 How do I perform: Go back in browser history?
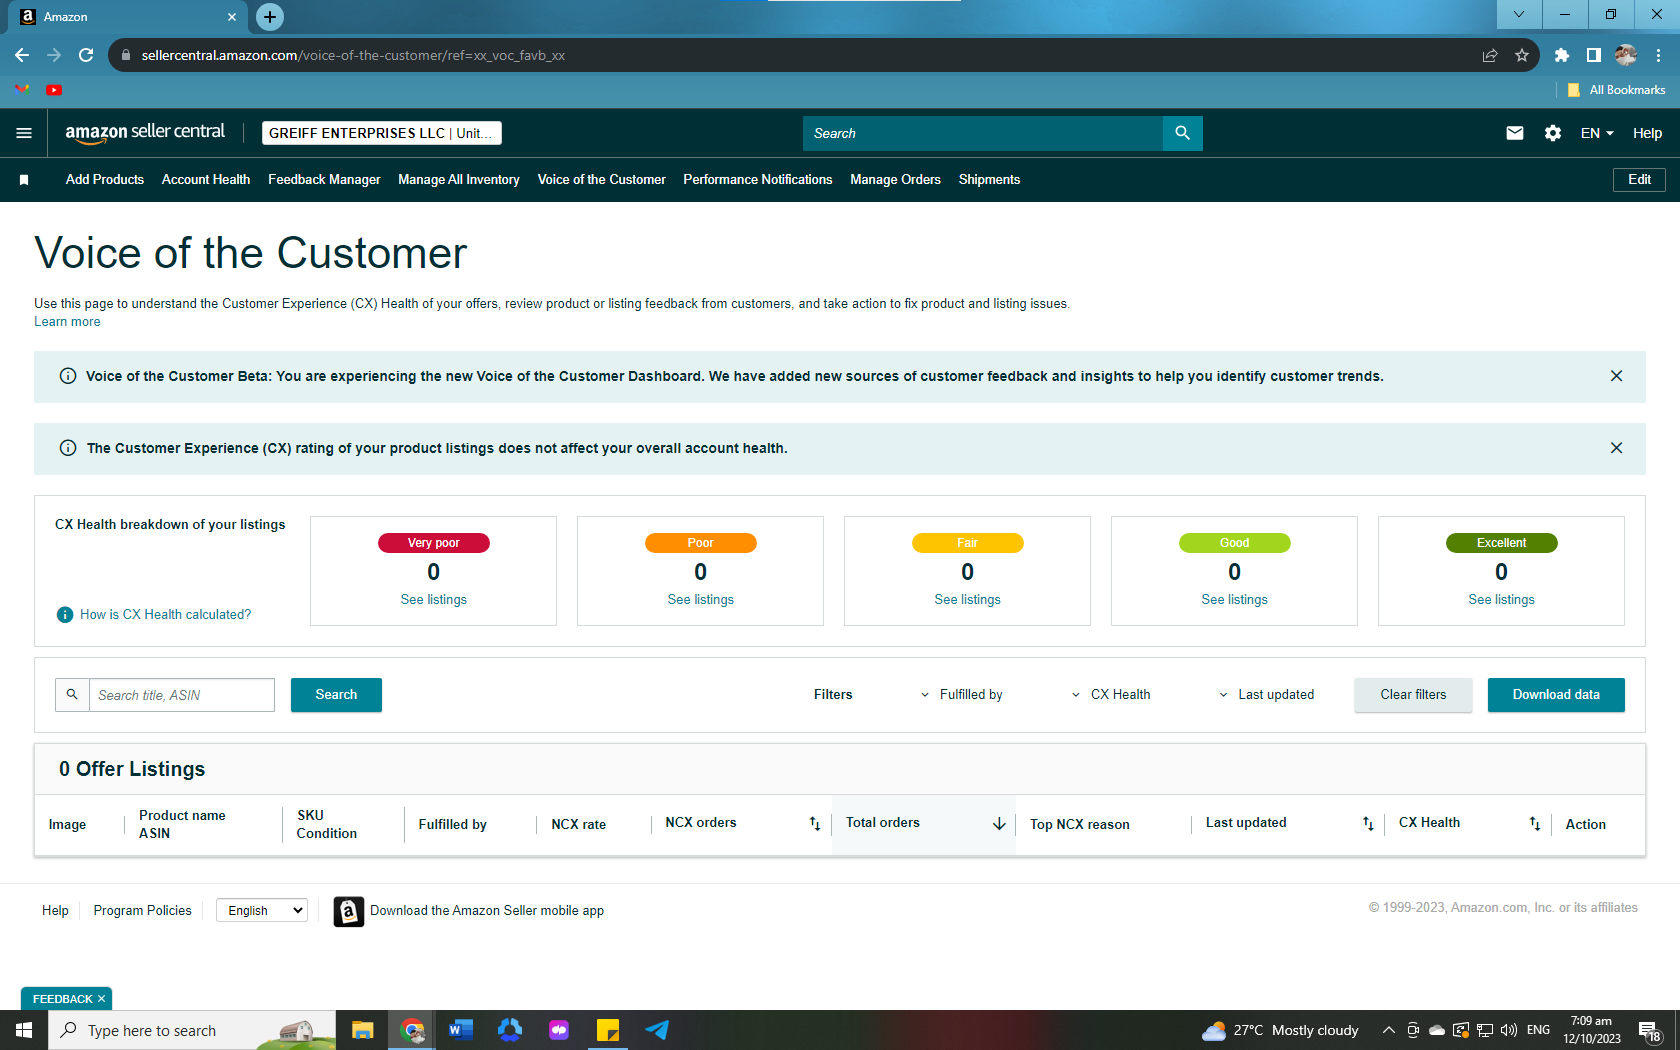pyautogui.click(x=22, y=55)
